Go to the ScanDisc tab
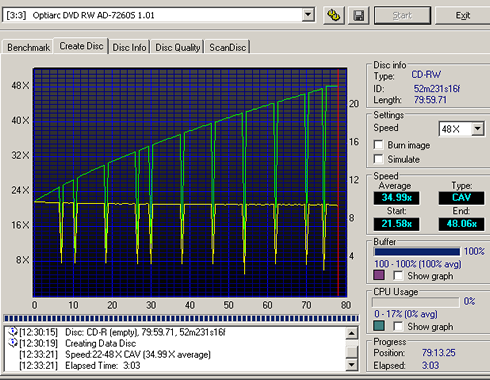Screen dimensions: 490x380 228,47
